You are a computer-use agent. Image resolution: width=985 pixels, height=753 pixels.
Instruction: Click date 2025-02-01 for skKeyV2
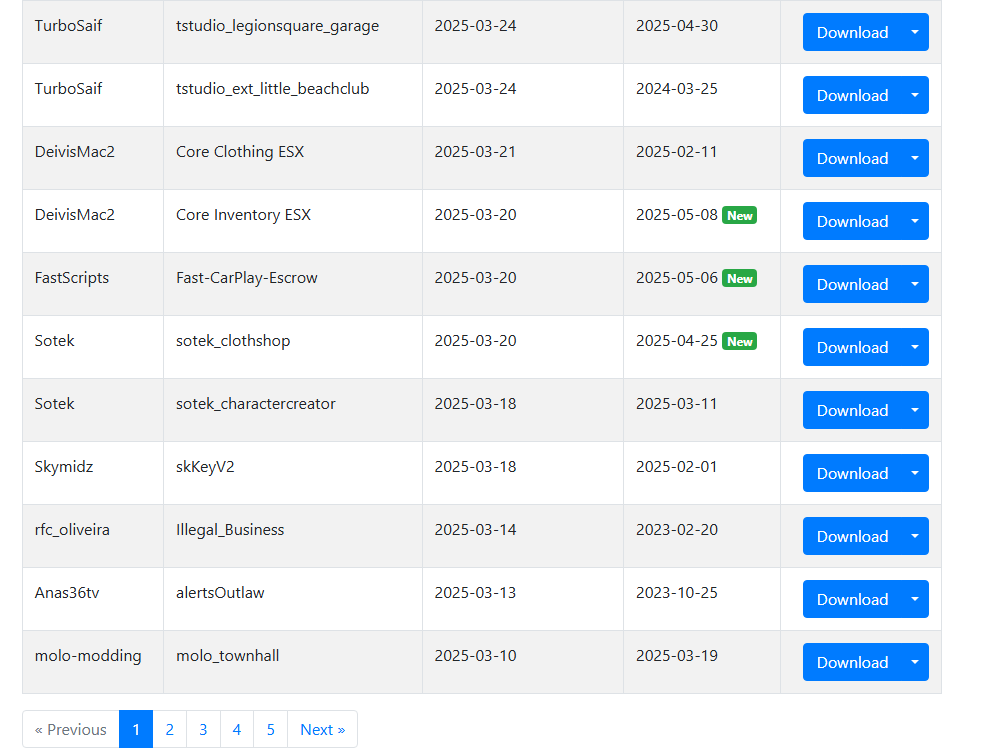pos(677,467)
